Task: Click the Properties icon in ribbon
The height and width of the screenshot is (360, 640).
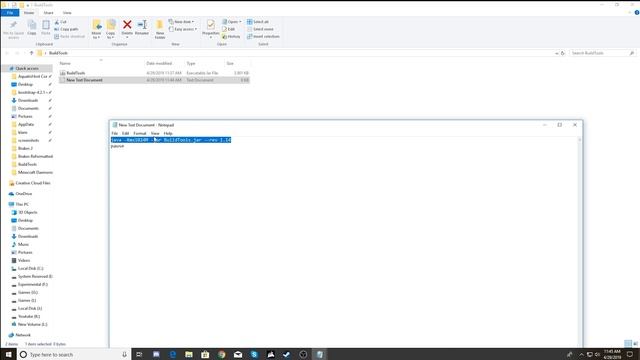Action: tap(211, 25)
